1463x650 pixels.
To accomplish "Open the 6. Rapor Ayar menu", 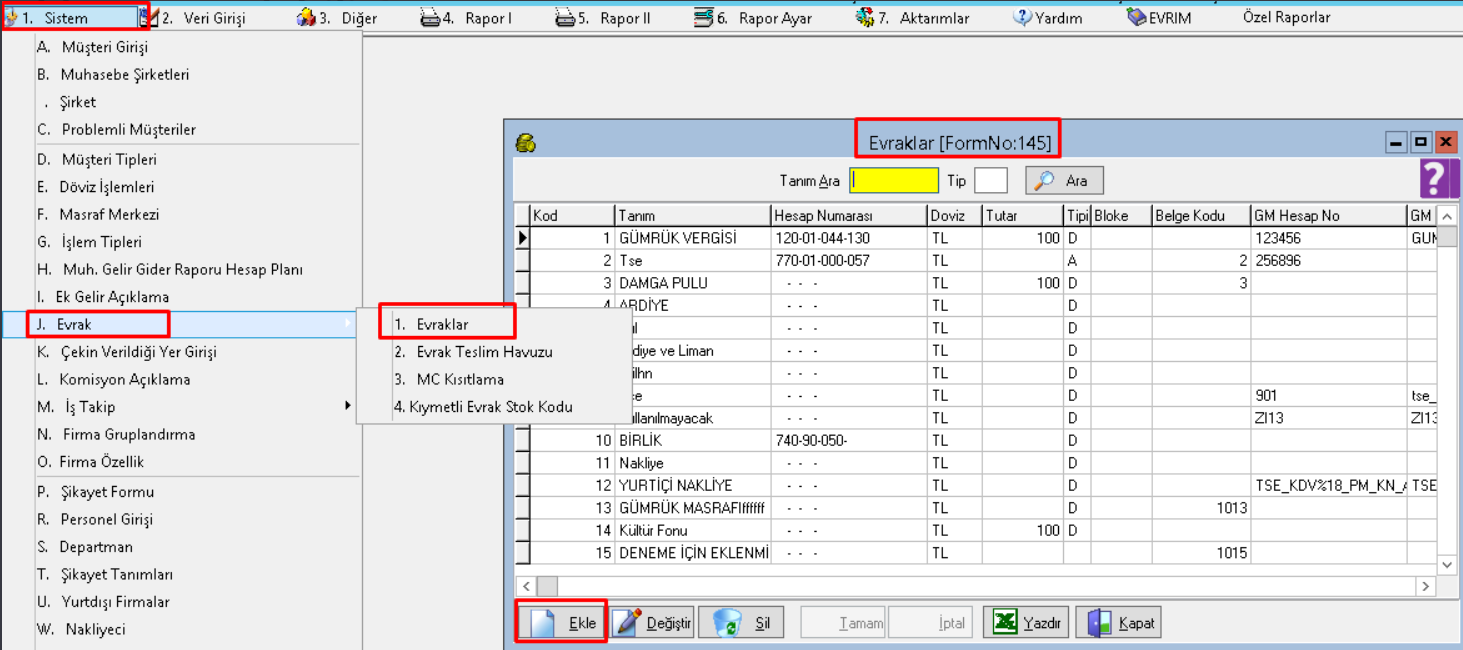I will [x=752, y=18].
